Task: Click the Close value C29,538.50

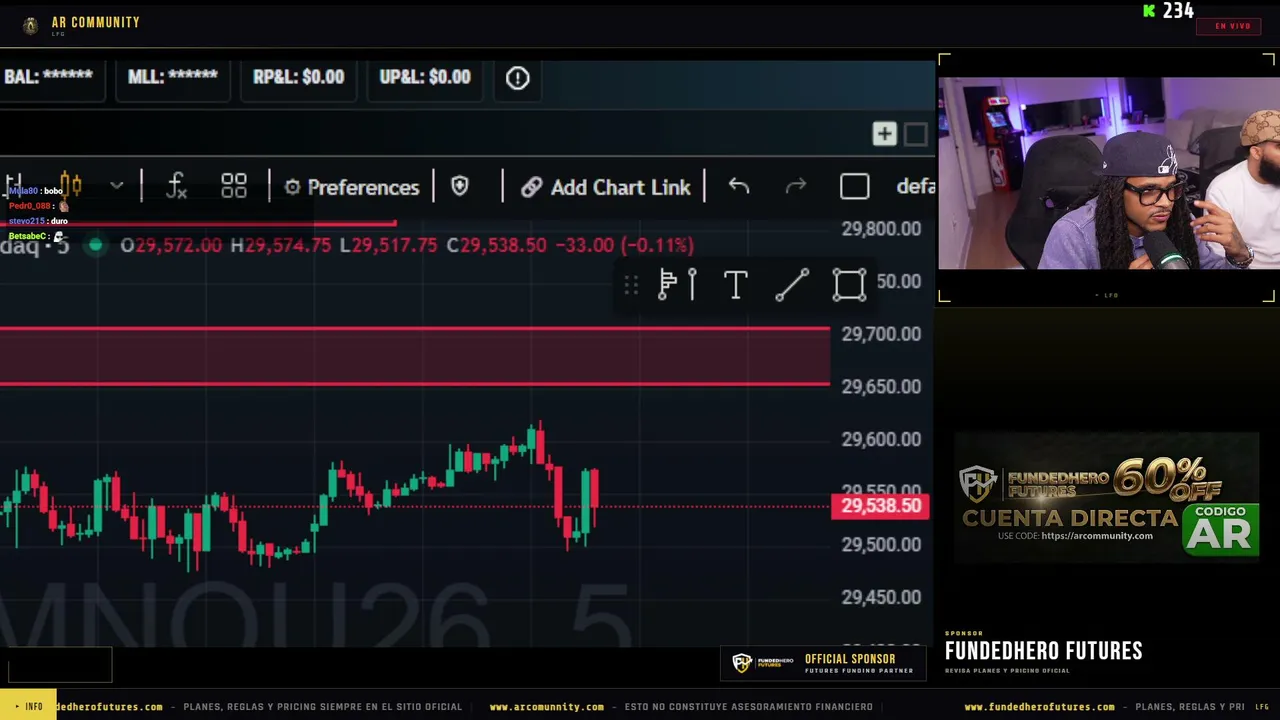Action: [496, 245]
